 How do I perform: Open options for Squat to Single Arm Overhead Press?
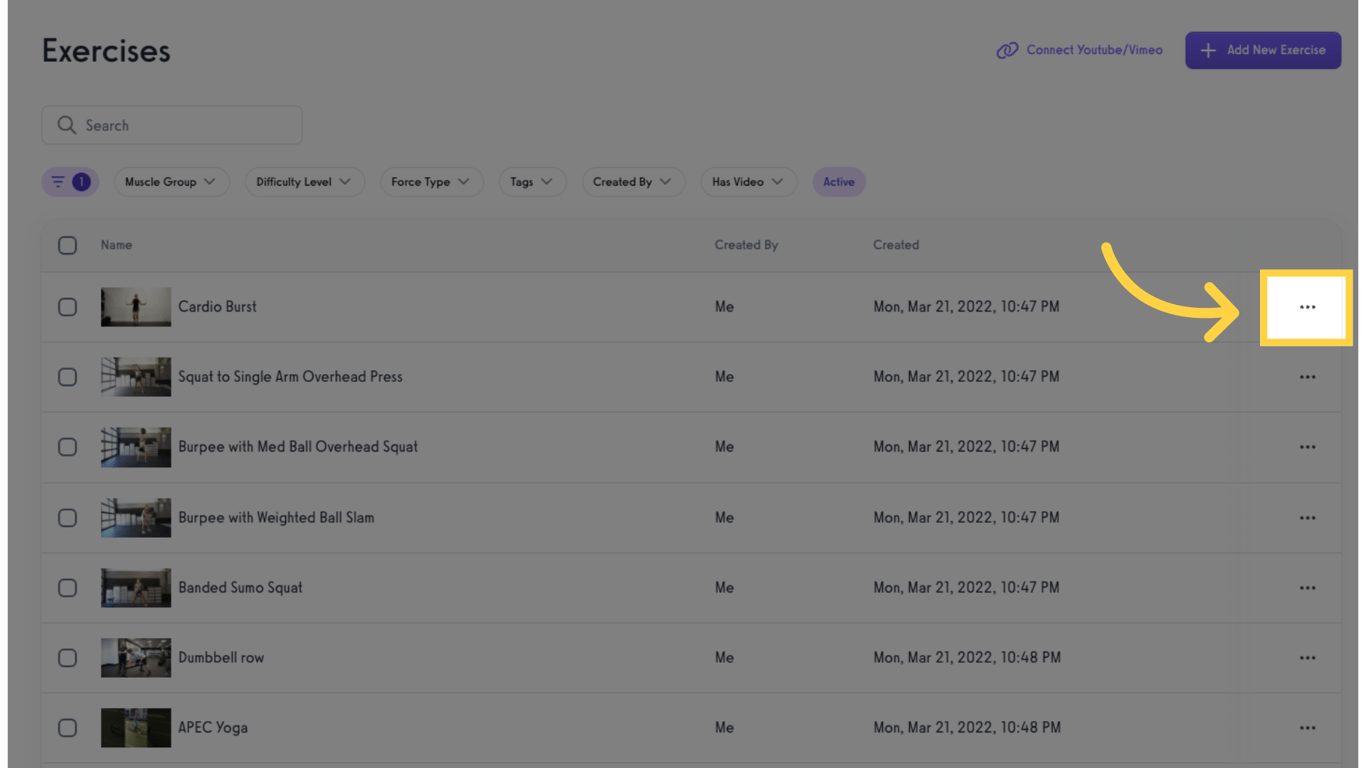click(x=1307, y=377)
